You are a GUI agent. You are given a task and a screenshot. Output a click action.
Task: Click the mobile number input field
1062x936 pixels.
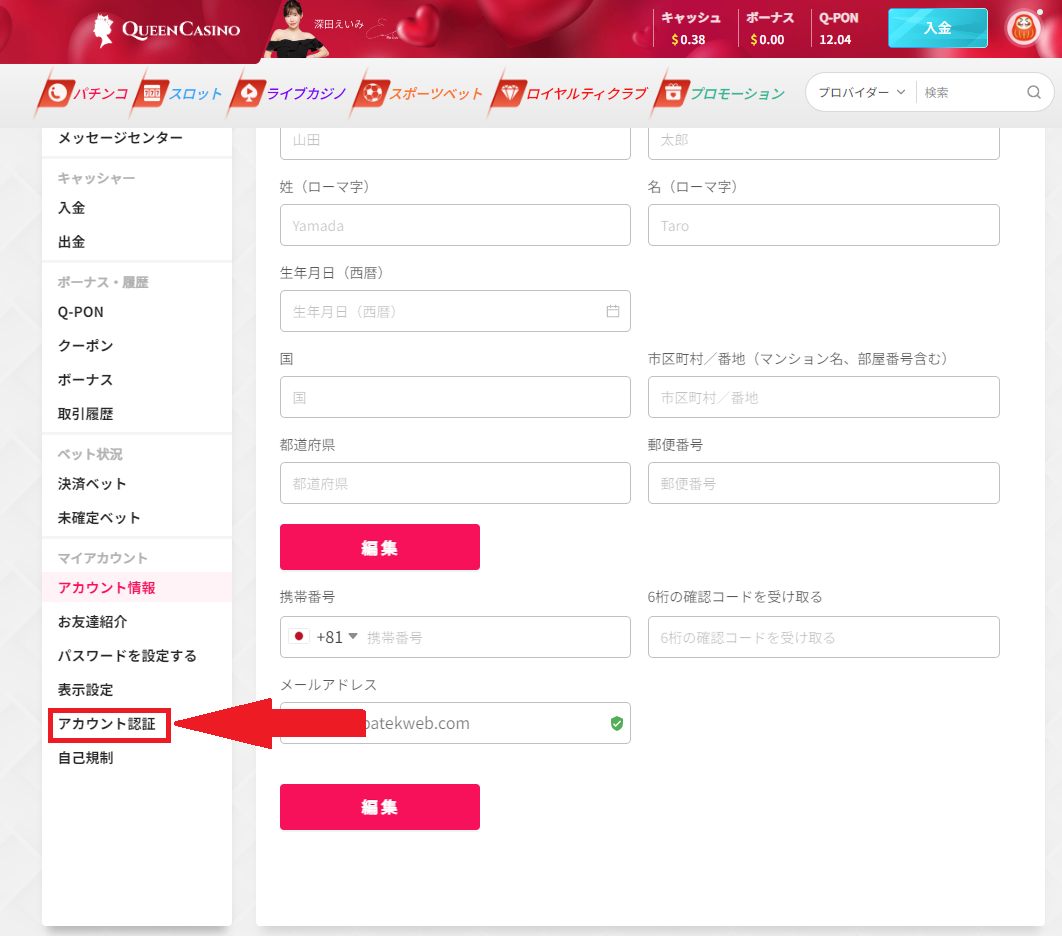coord(490,637)
